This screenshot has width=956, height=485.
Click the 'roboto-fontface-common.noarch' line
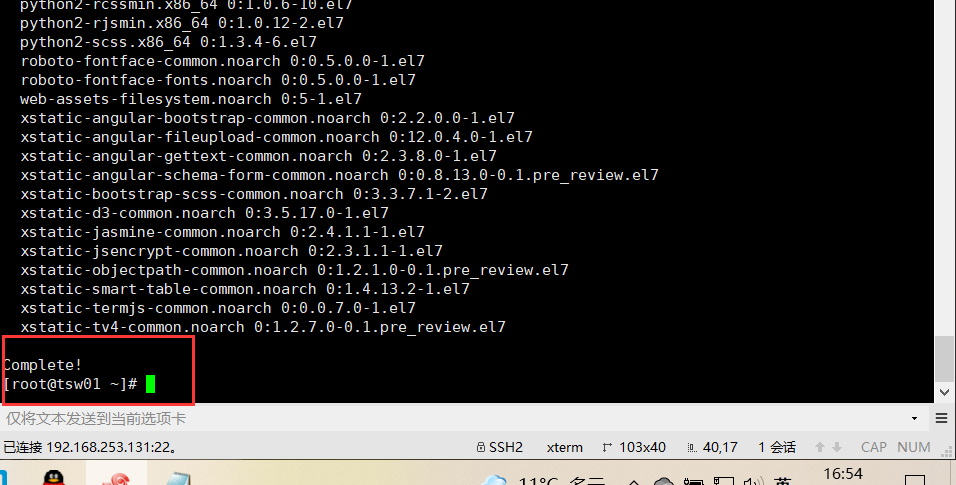223,61
